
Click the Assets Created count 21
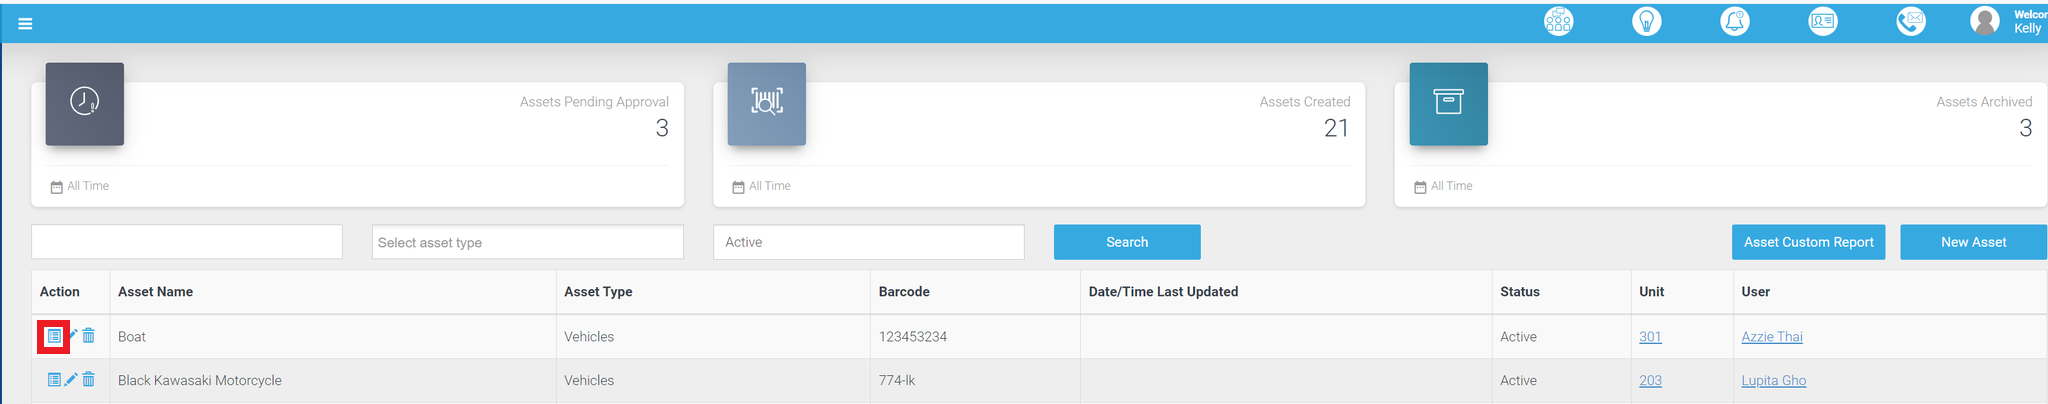tap(1337, 128)
